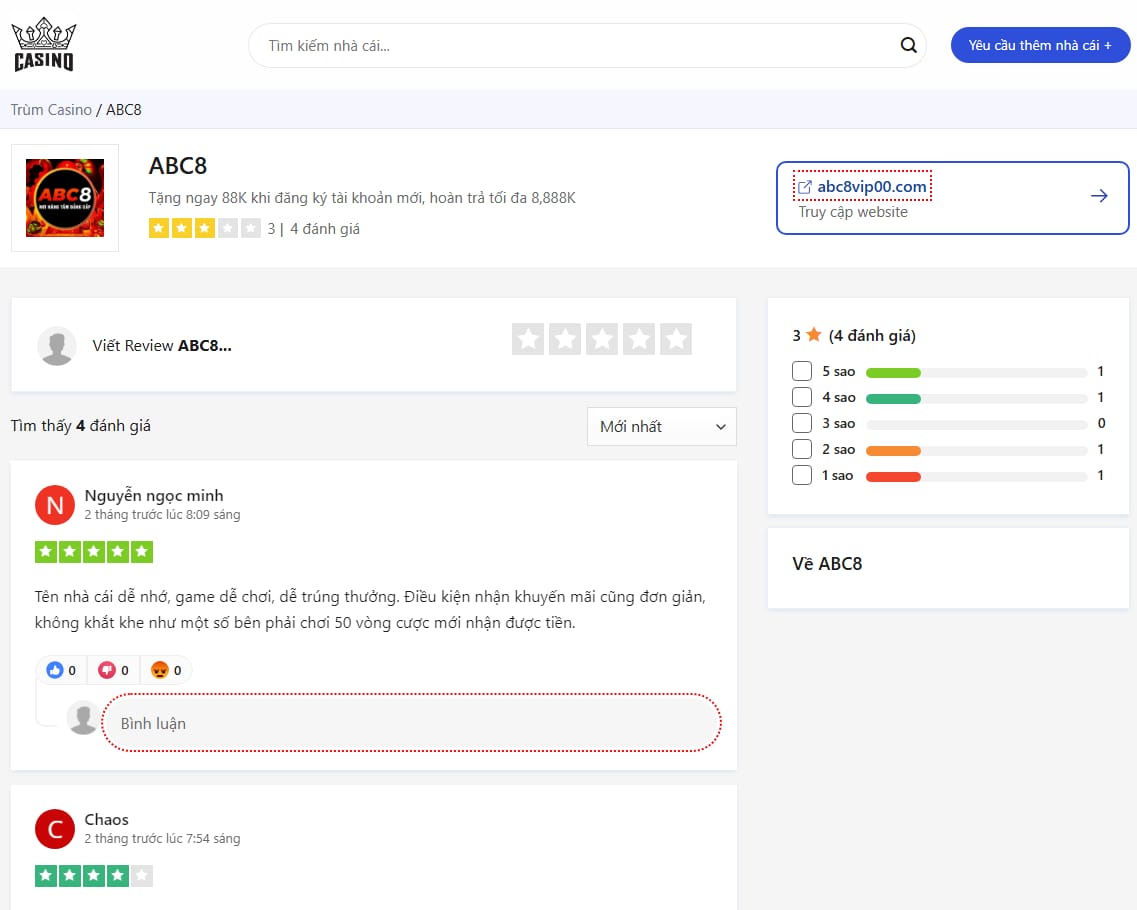The image size is (1137, 910).
Task: Click the search magnifier icon
Action: (908, 45)
